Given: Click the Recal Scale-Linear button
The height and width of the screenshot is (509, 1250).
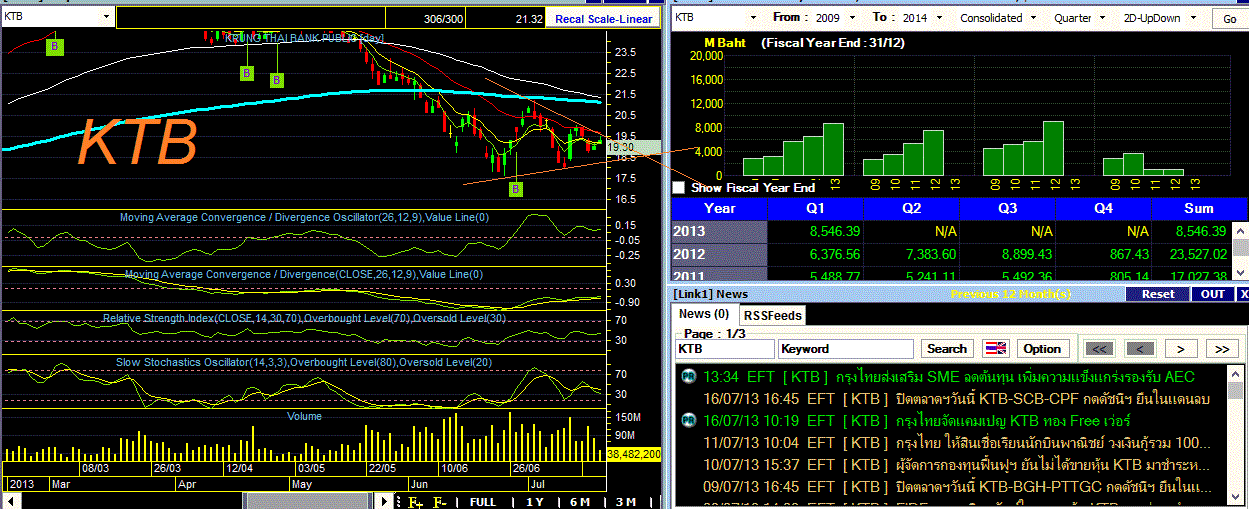Looking at the screenshot, I should click(603, 18).
